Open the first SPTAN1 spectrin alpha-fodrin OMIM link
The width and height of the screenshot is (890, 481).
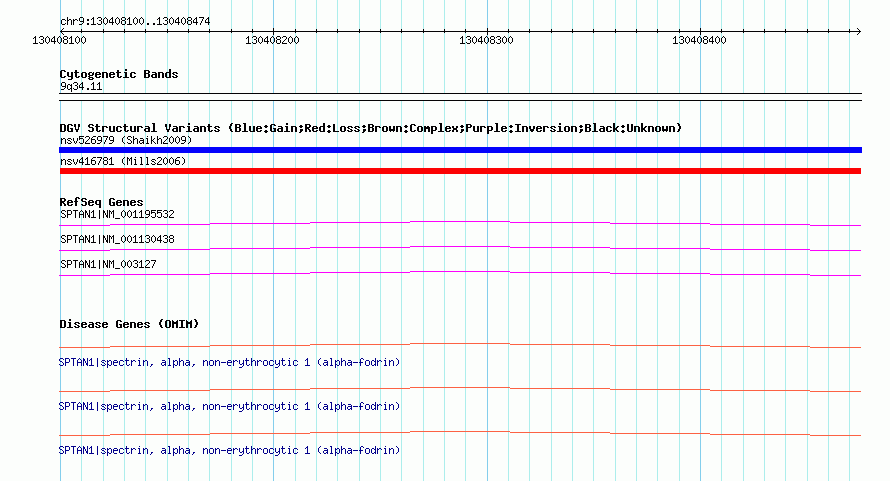[229, 362]
